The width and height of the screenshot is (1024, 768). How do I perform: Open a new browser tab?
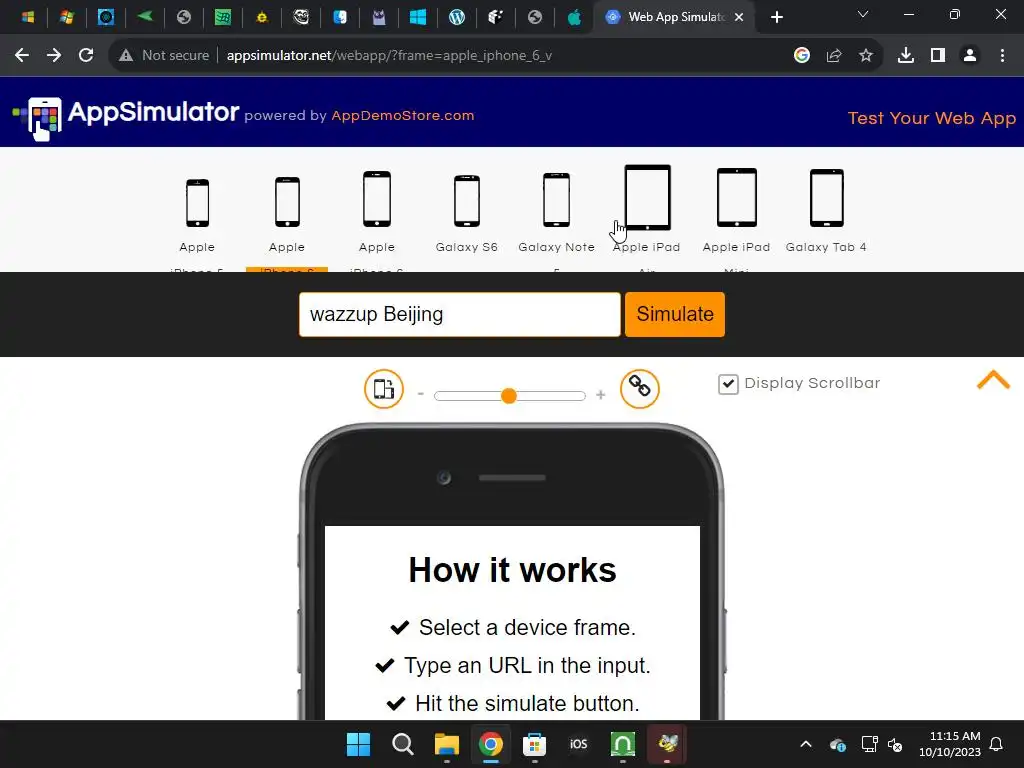pos(776,18)
